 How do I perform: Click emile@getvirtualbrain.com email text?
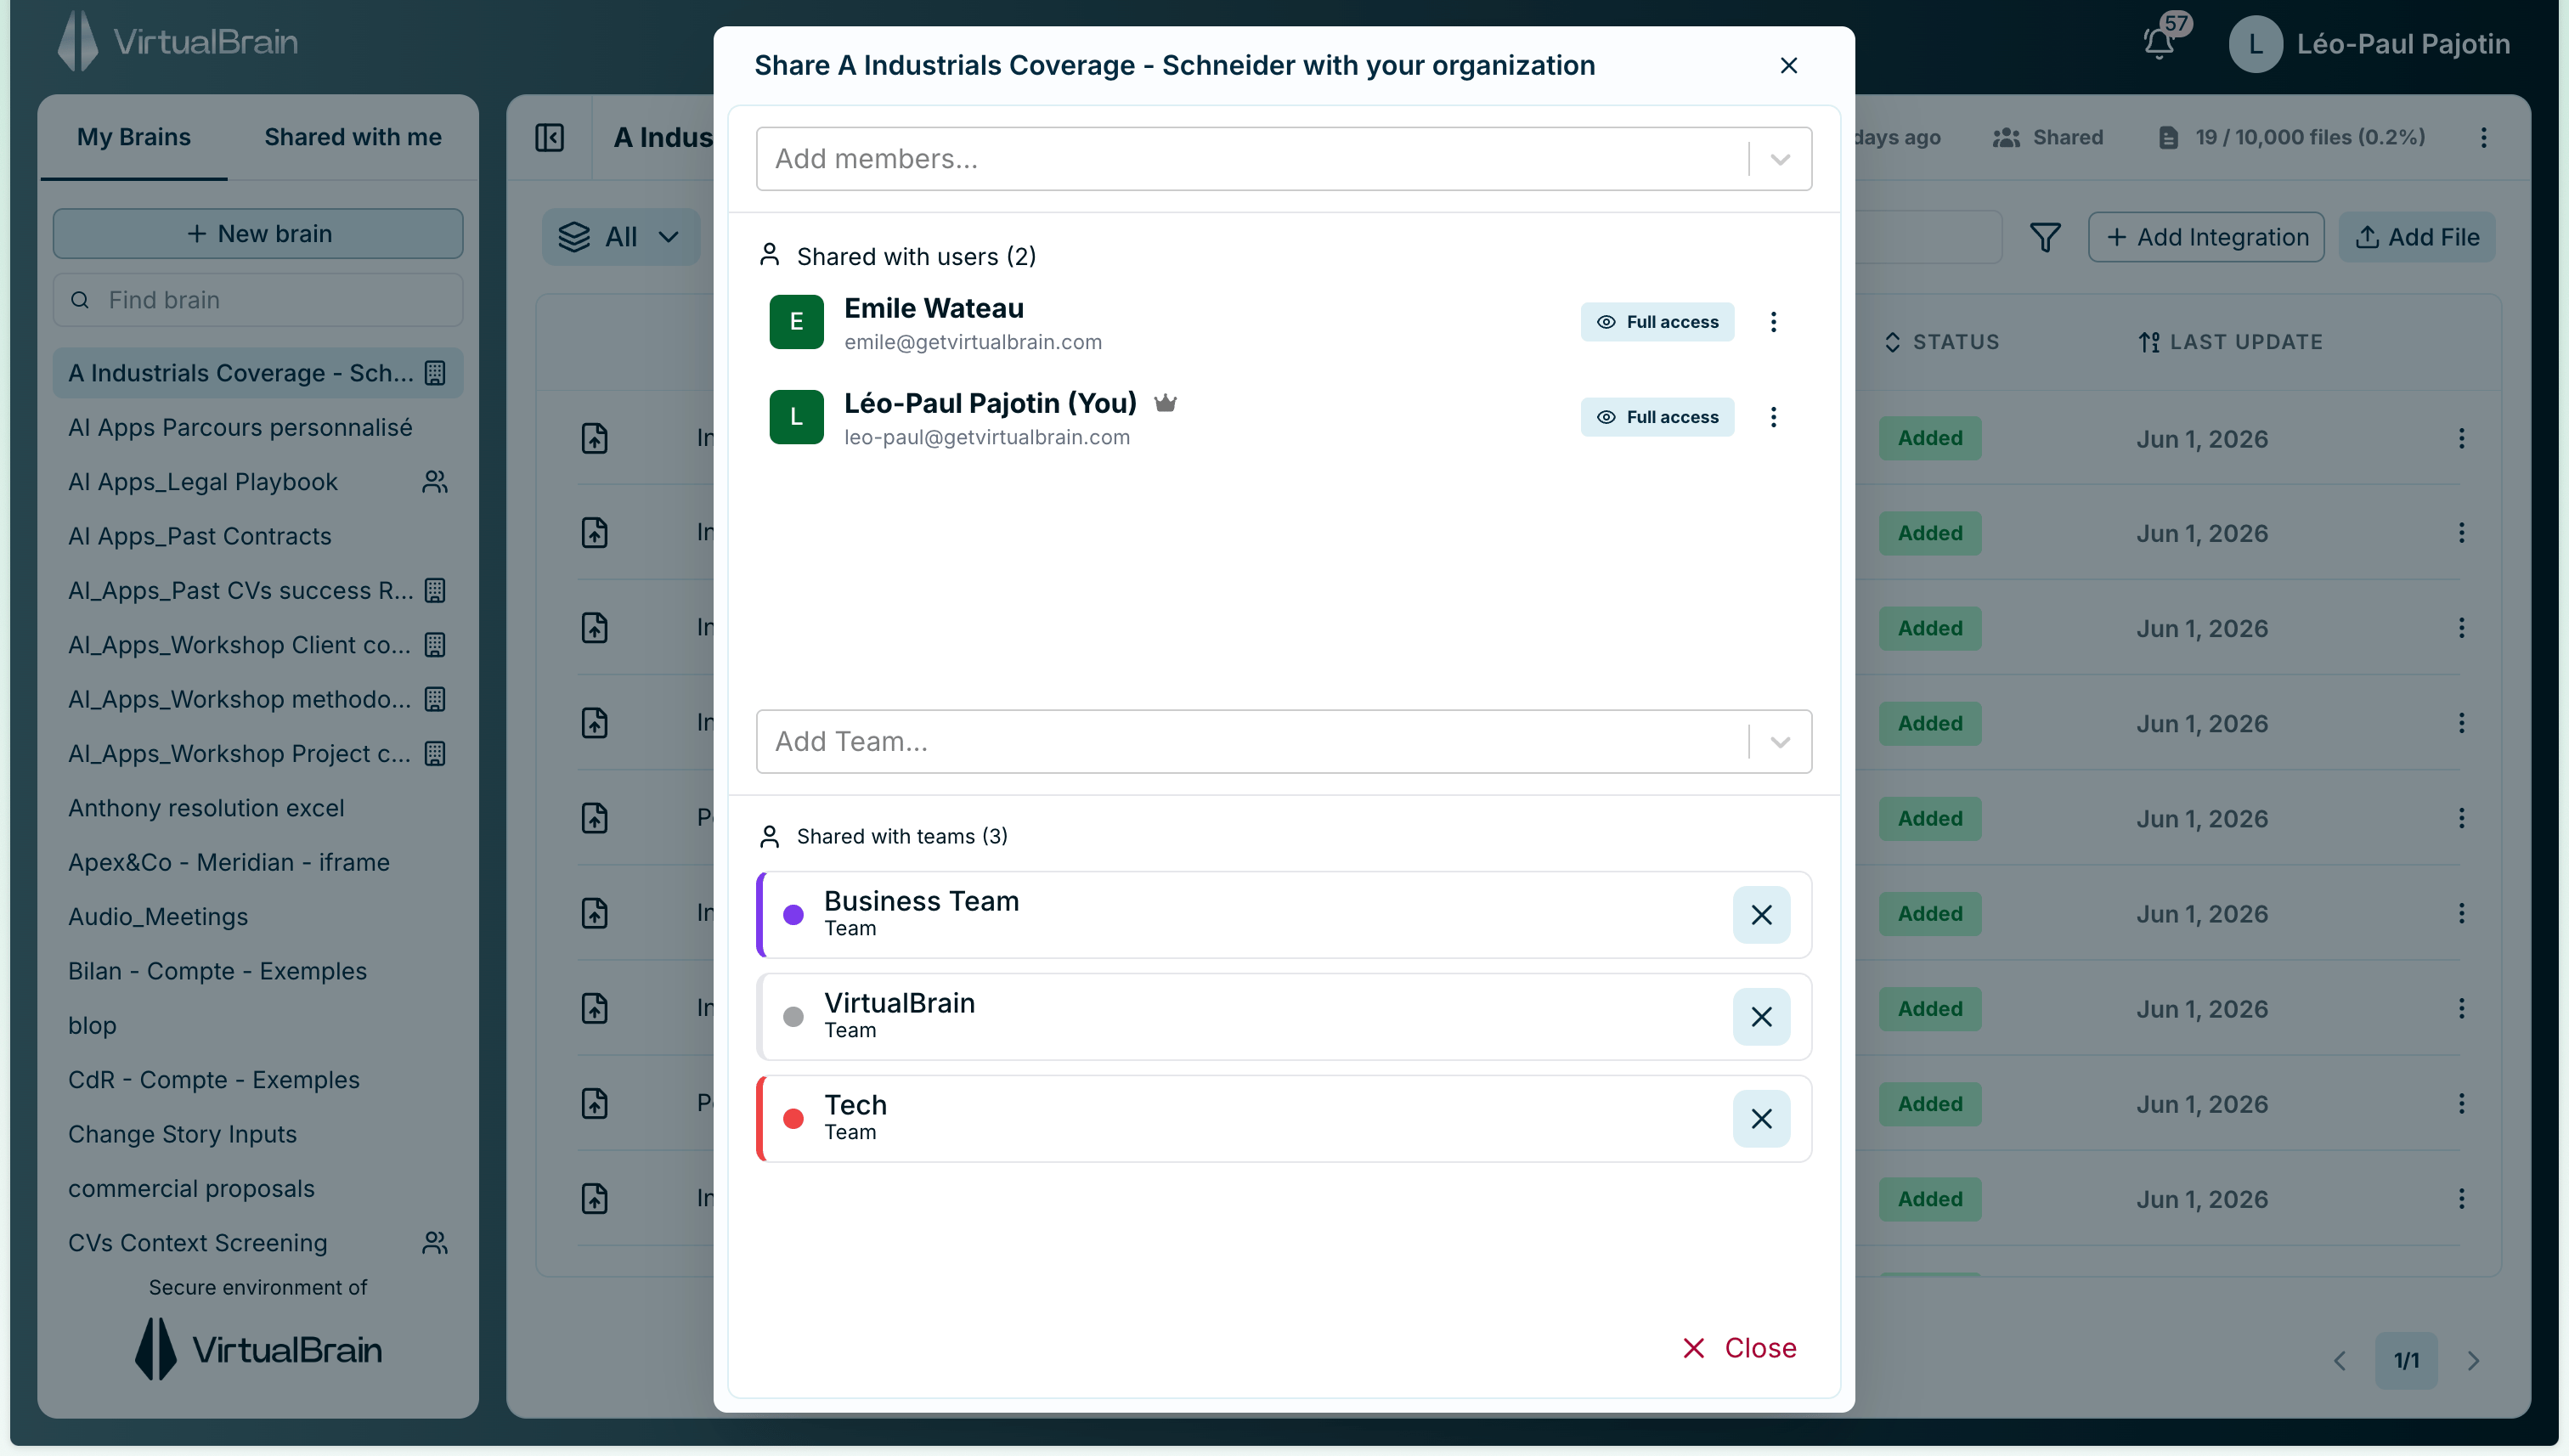pyautogui.click(x=972, y=342)
